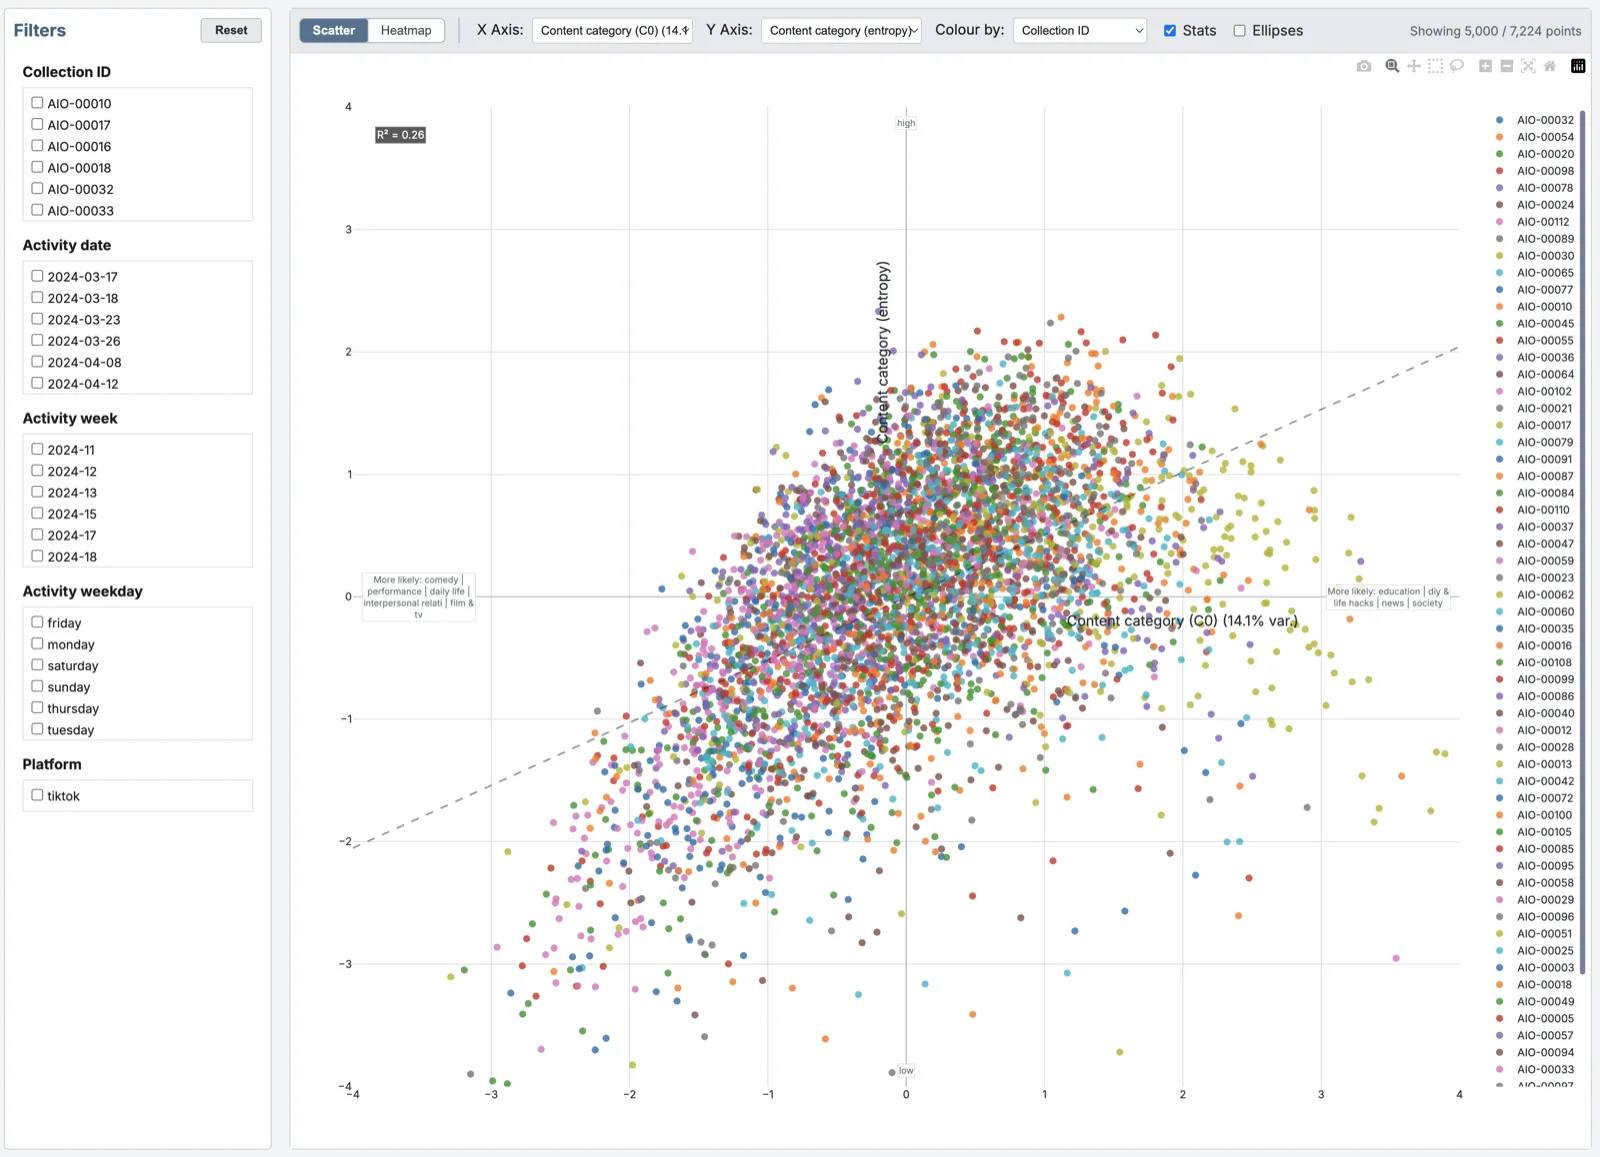Check the tiktok platform filter
This screenshot has width=1600, height=1157.
pos(37,795)
